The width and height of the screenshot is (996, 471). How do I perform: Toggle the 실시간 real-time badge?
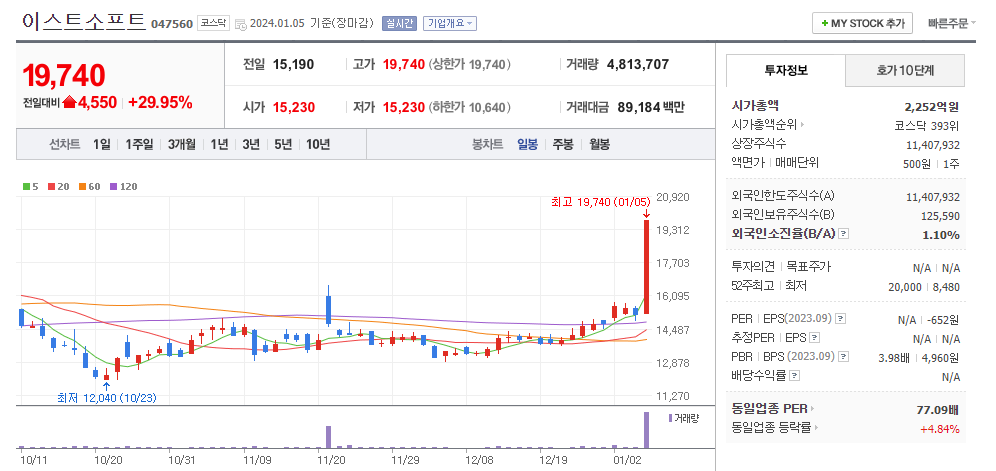(399, 24)
